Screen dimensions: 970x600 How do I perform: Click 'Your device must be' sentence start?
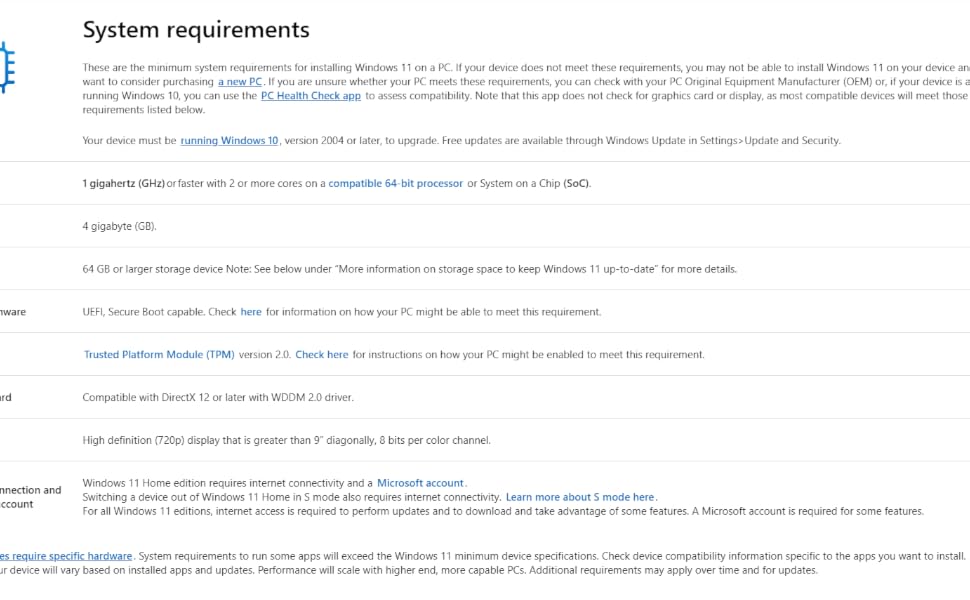(129, 140)
